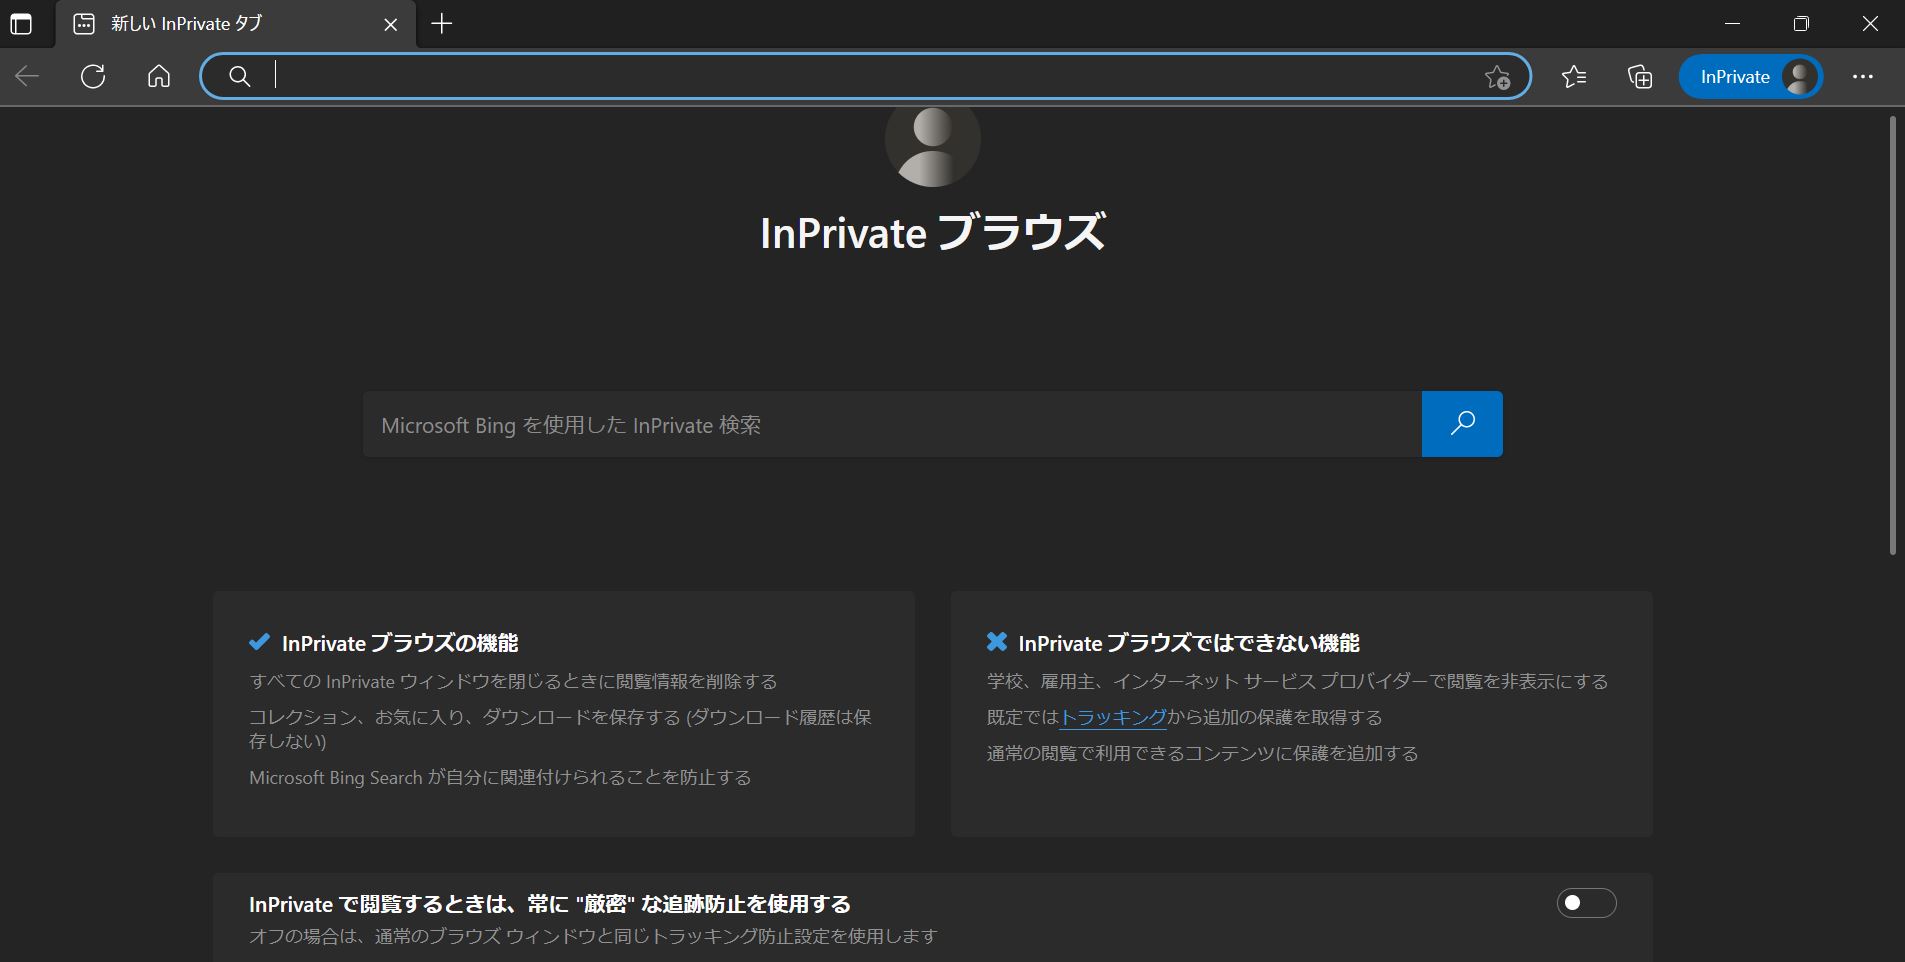Add this page to favorites star icon
Image resolution: width=1905 pixels, height=962 pixels.
tap(1497, 77)
